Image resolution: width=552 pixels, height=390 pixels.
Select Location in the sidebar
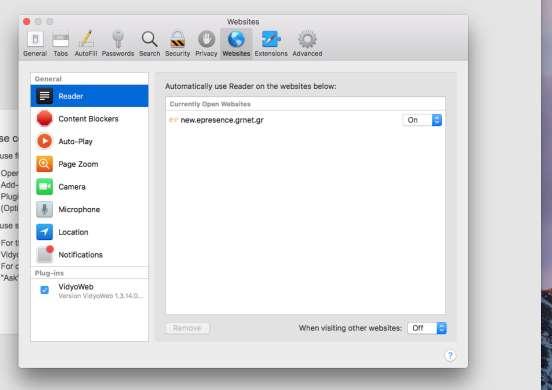click(89, 232)
